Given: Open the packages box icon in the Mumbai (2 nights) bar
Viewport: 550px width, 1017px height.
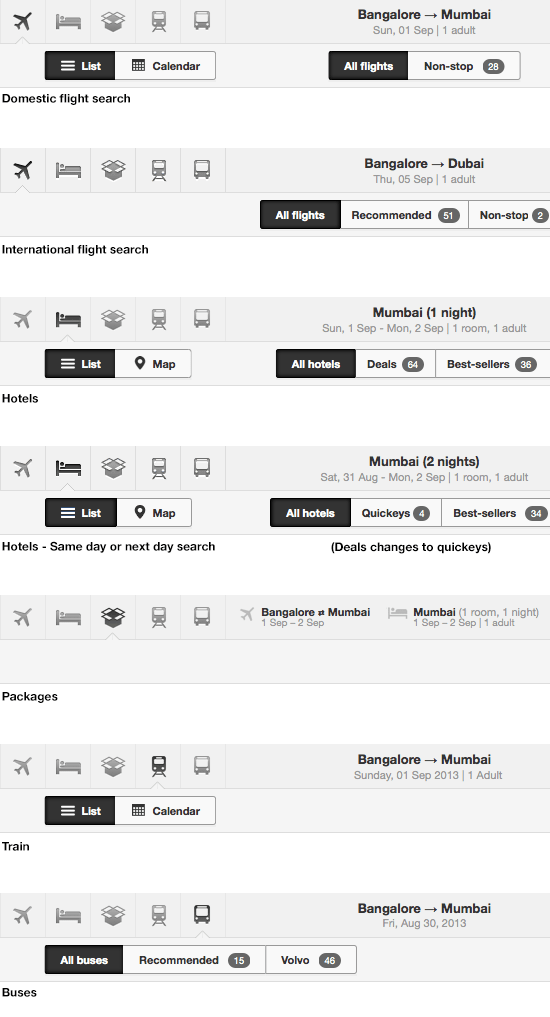Looking at the screenshot, I should point(114,468).
